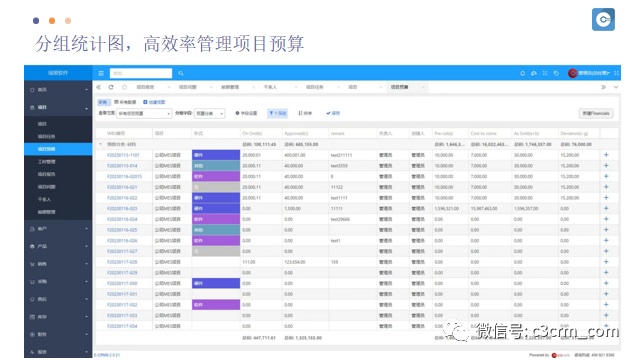Viewport: 640px width, 360px height.
Task: Click inside the top search input field
Action: (141, 73)
